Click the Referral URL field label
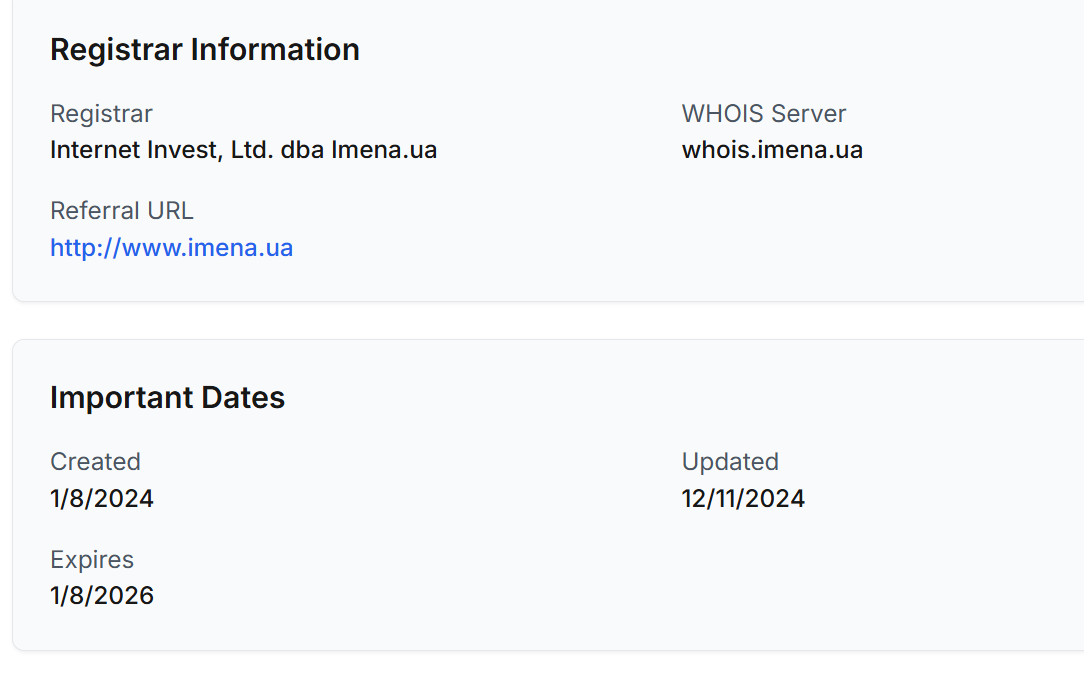 point(121,211)
